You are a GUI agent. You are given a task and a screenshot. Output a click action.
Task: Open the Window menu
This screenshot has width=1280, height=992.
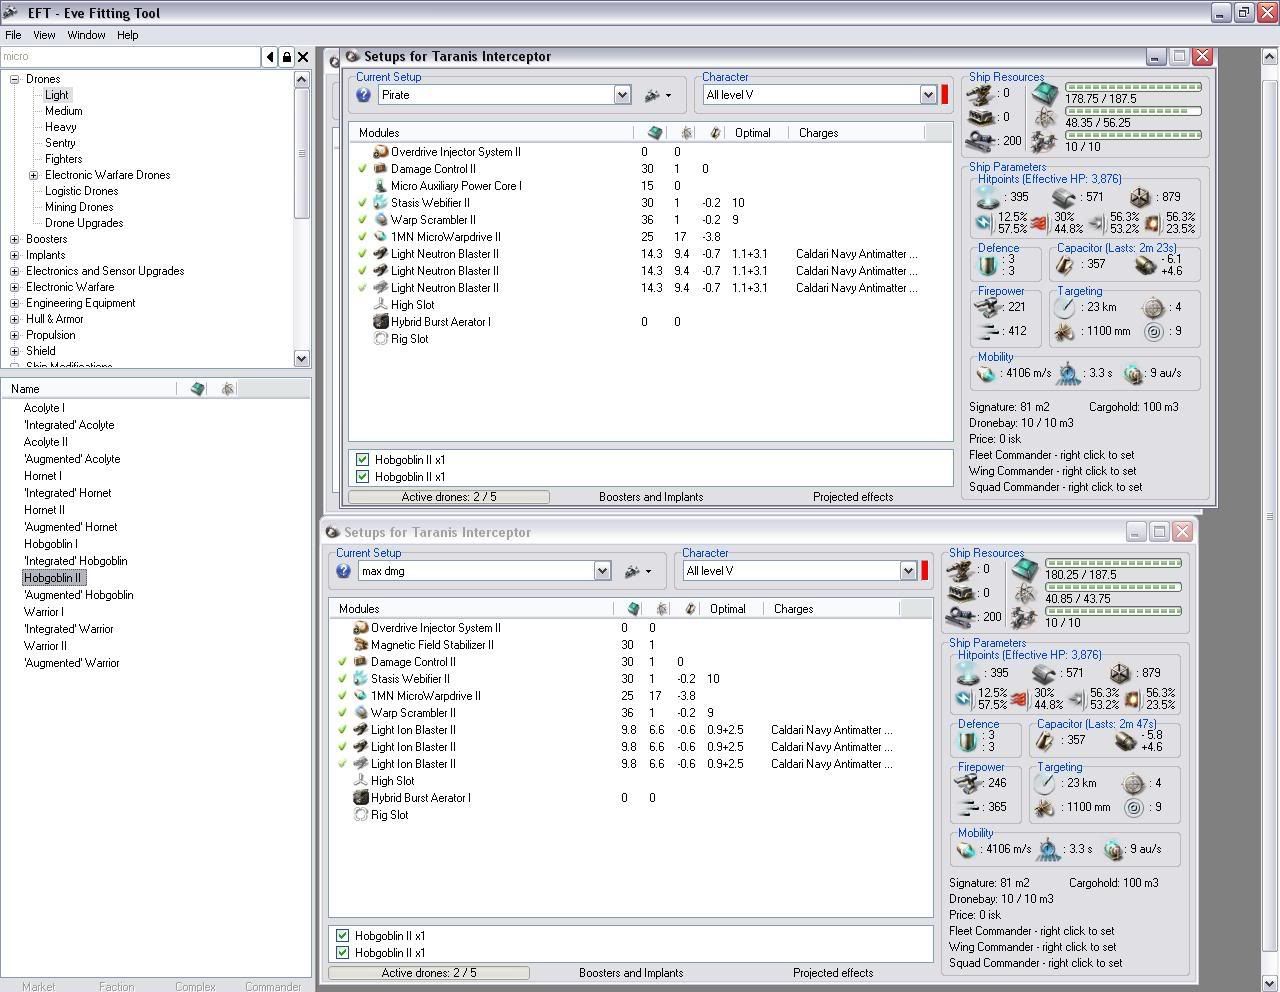tap(86, 35)
